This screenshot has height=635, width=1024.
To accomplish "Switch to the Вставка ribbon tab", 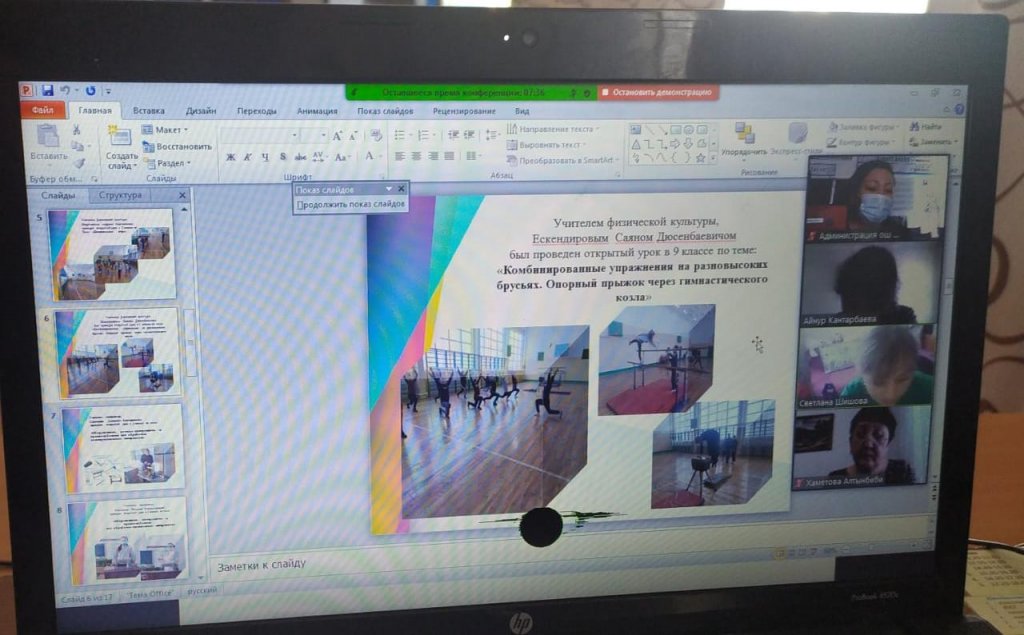I will [x=149, y=111].
